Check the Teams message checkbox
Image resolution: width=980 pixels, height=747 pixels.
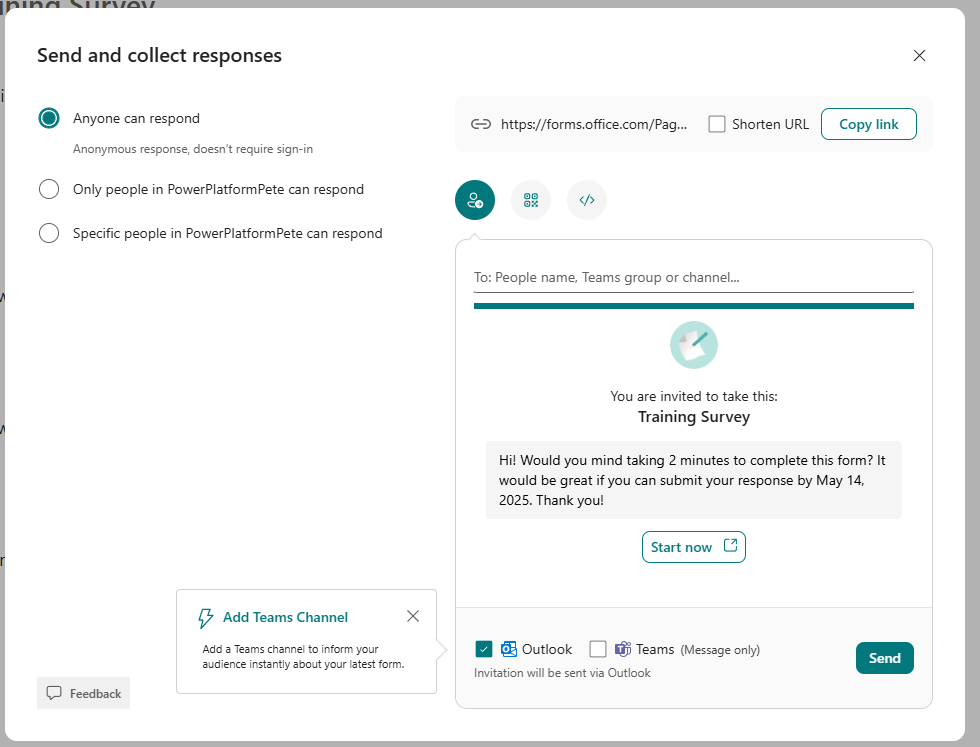tap(598, 649)
